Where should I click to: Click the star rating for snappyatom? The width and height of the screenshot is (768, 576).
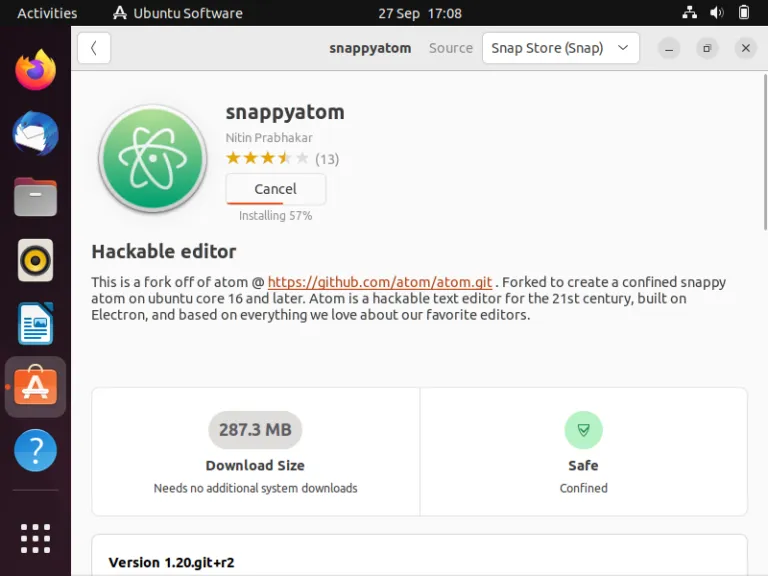tap(267, 158)
